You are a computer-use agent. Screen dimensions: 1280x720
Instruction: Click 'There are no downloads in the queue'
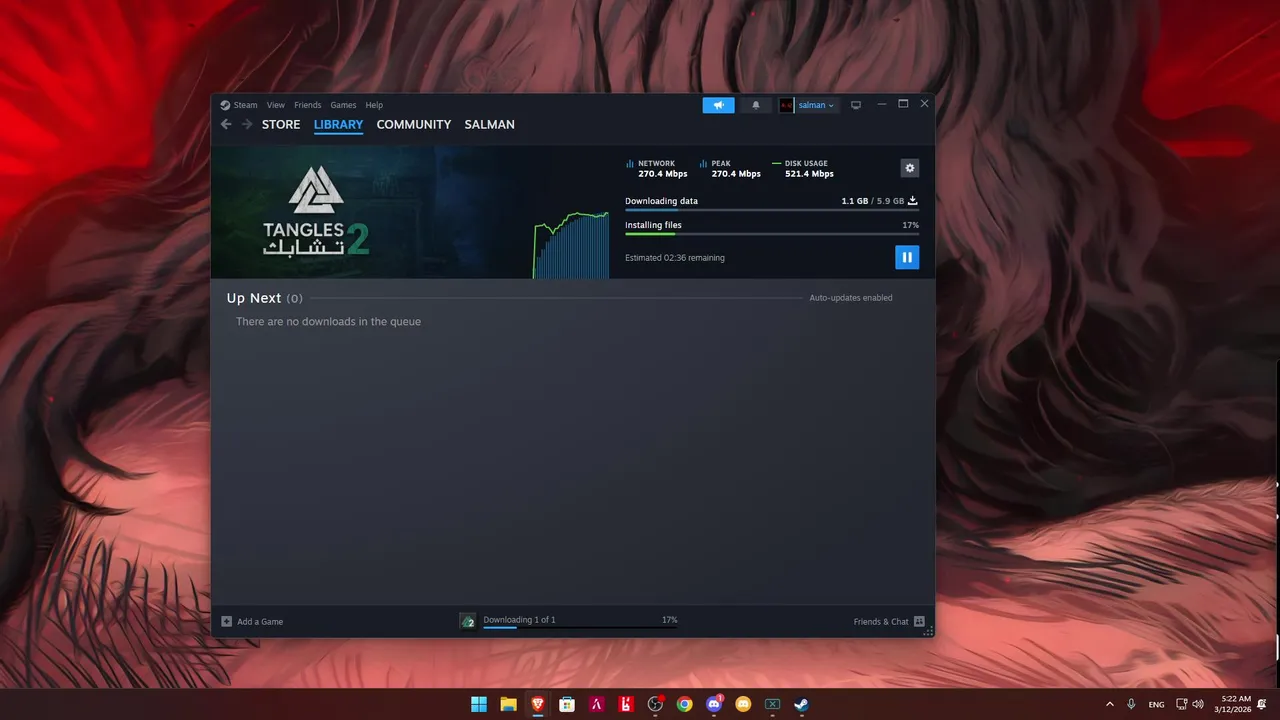click(328, 322)
